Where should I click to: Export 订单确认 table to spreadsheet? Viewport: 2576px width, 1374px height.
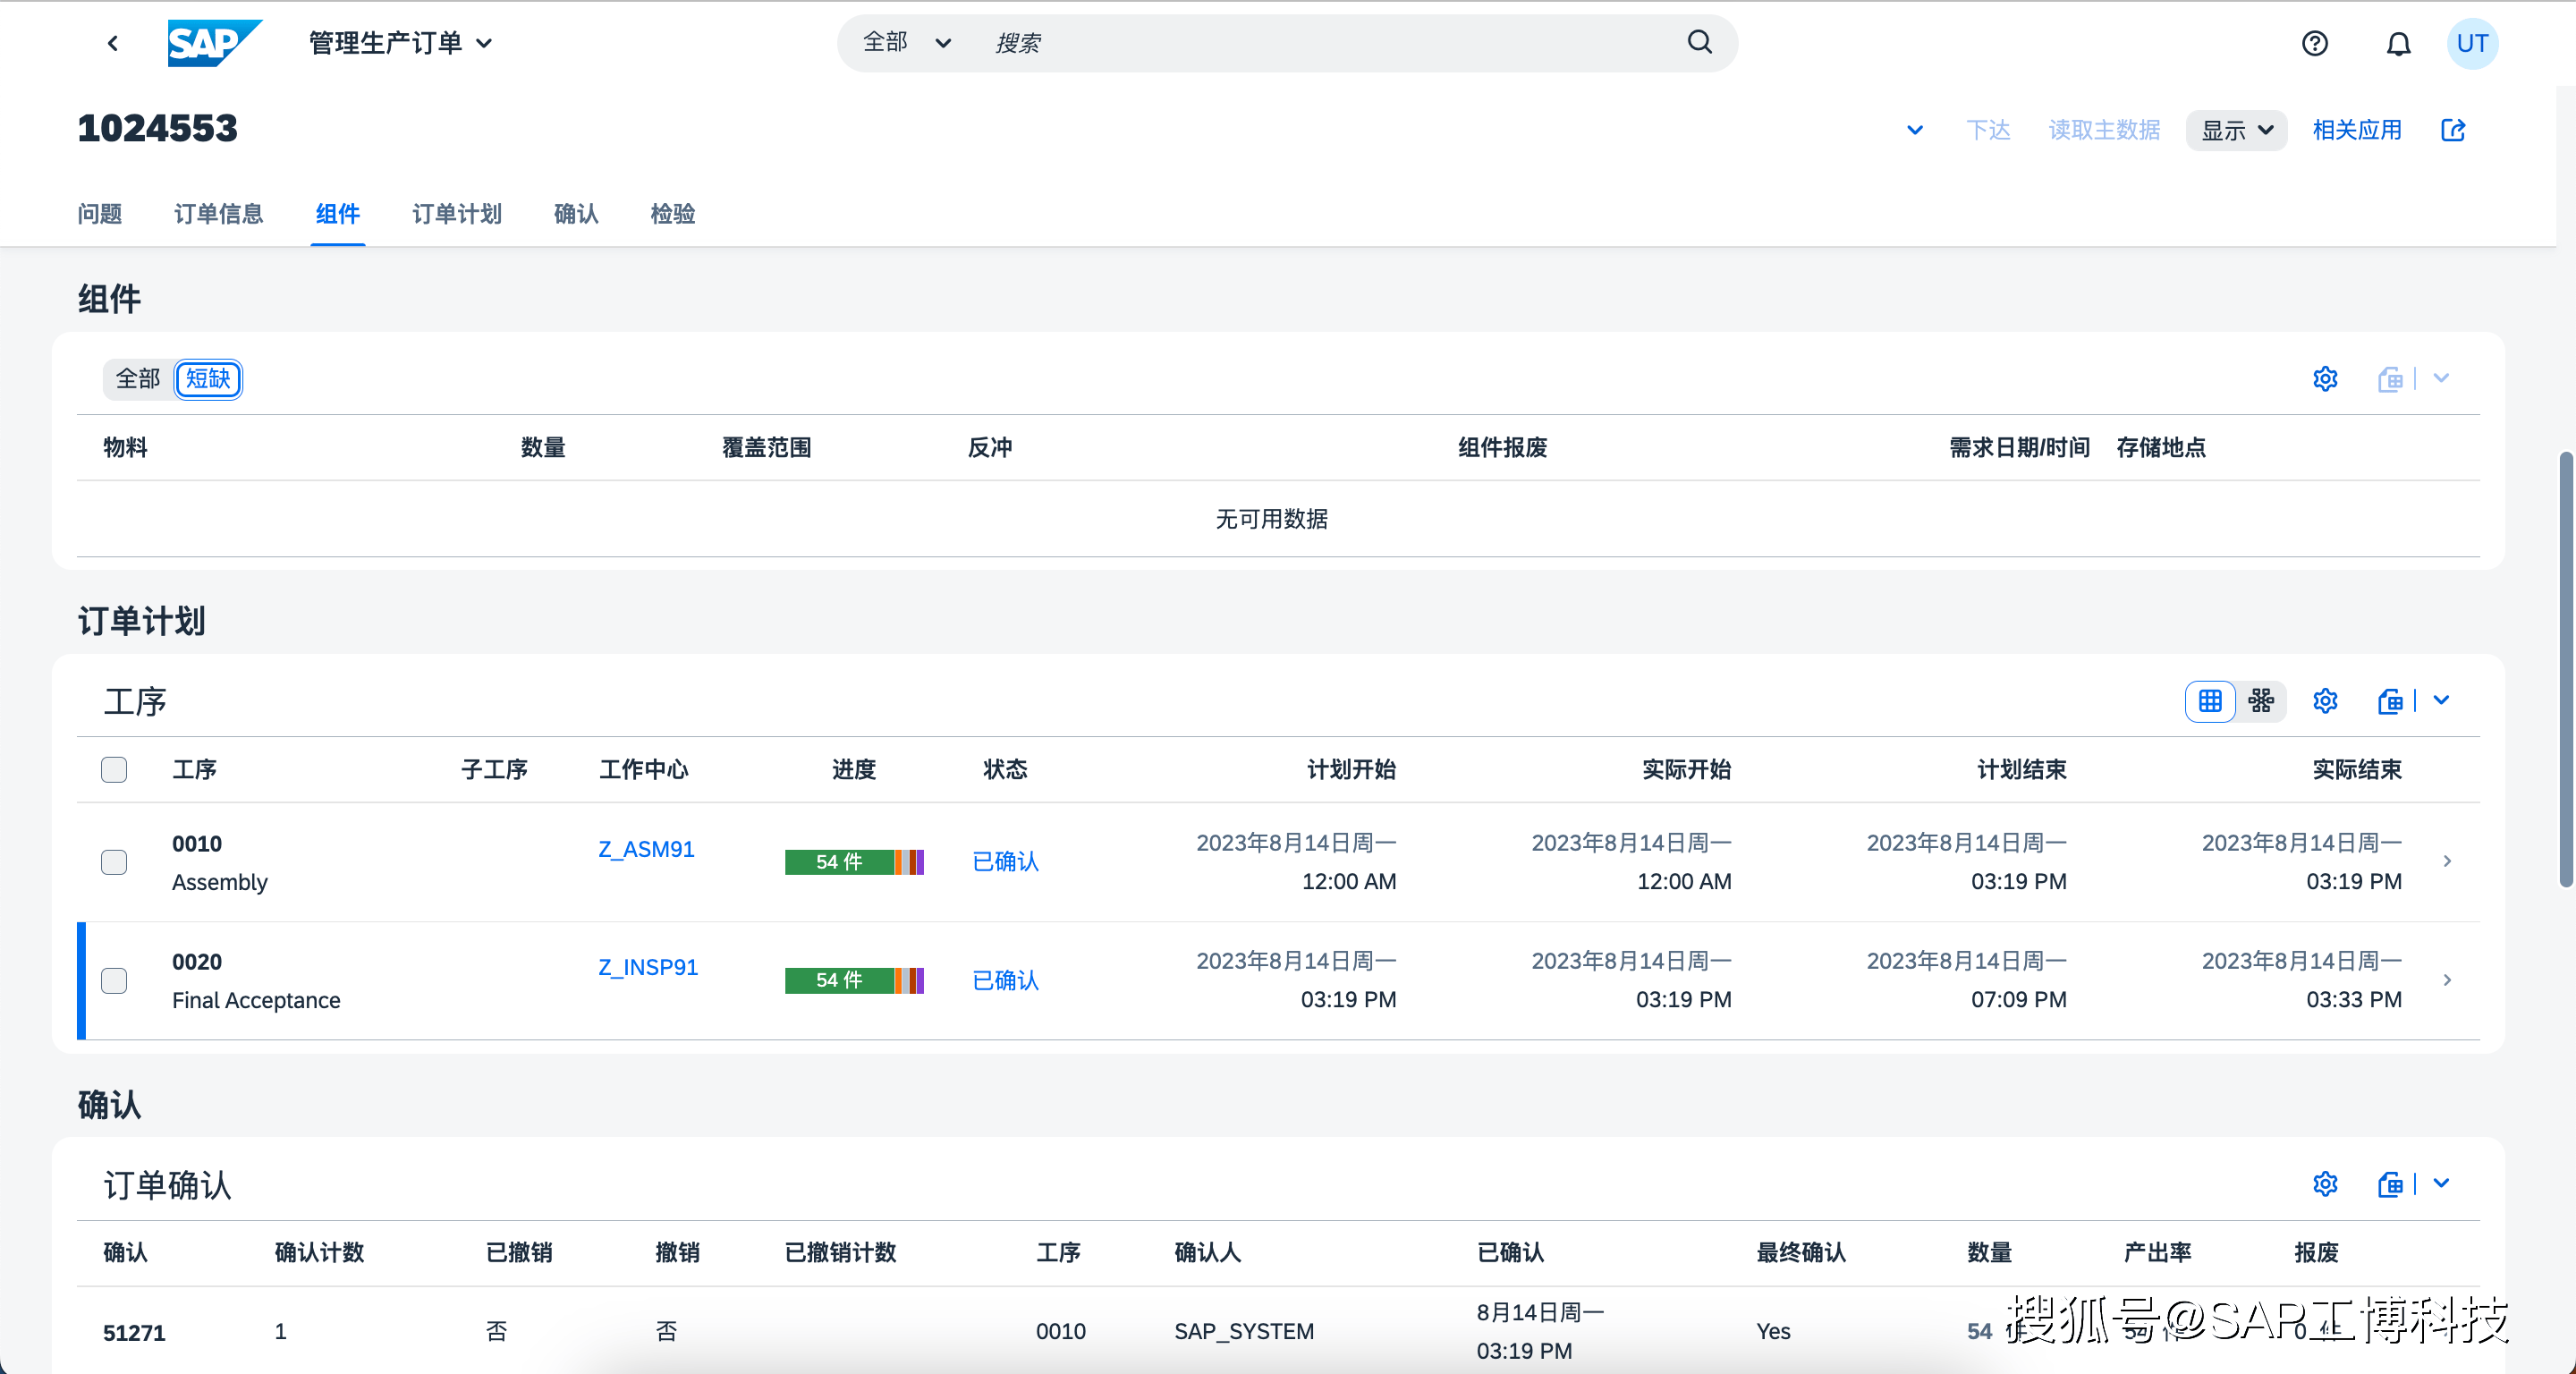point(2391,1184)
